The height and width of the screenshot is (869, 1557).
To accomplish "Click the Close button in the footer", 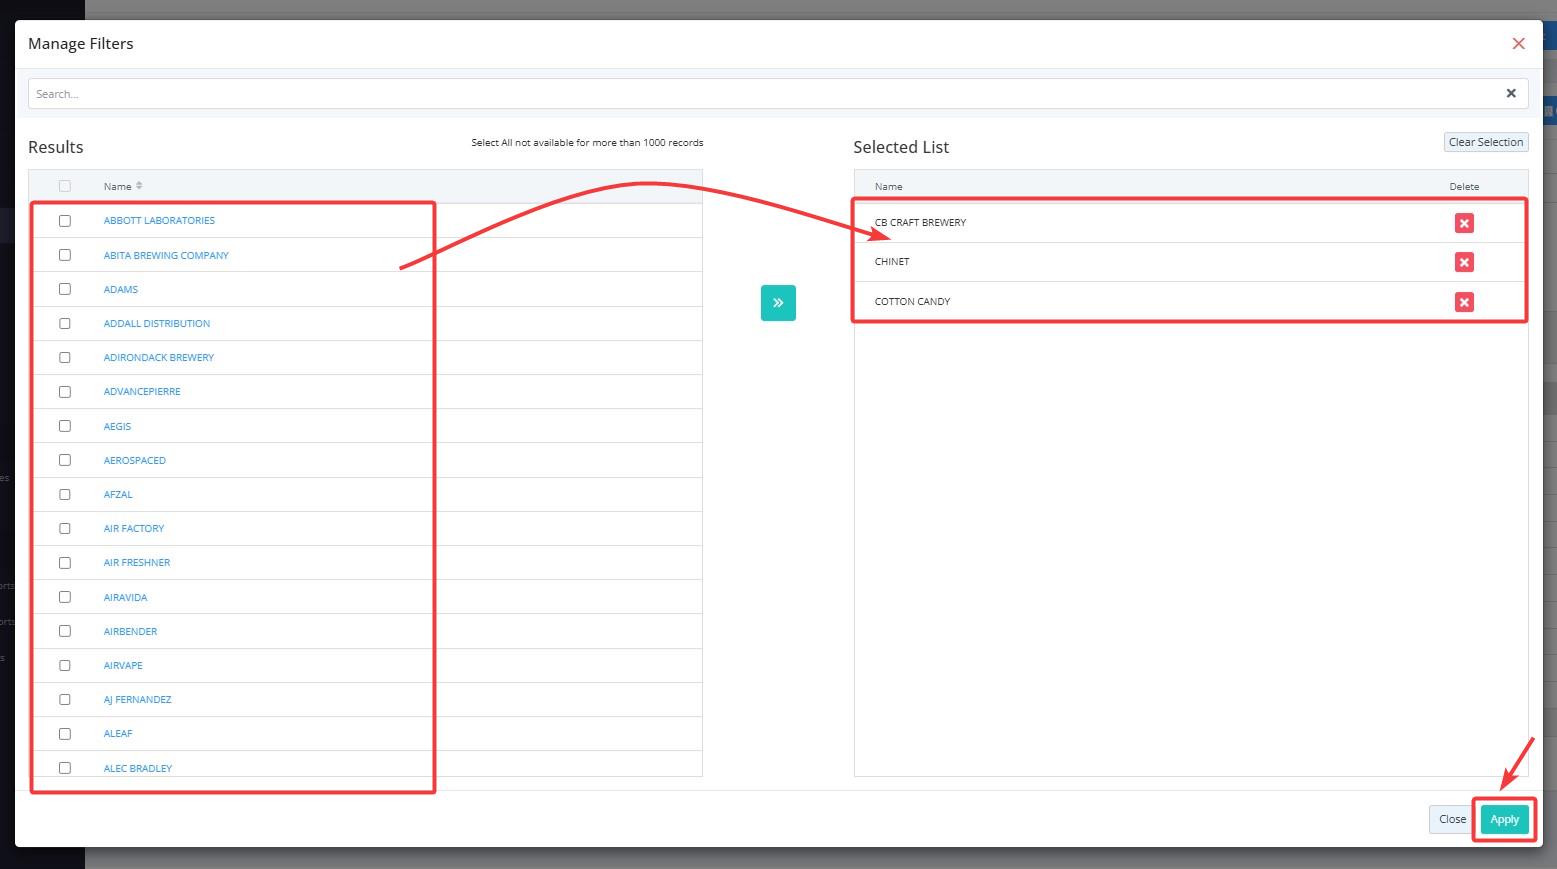I will pos(1452,819).
